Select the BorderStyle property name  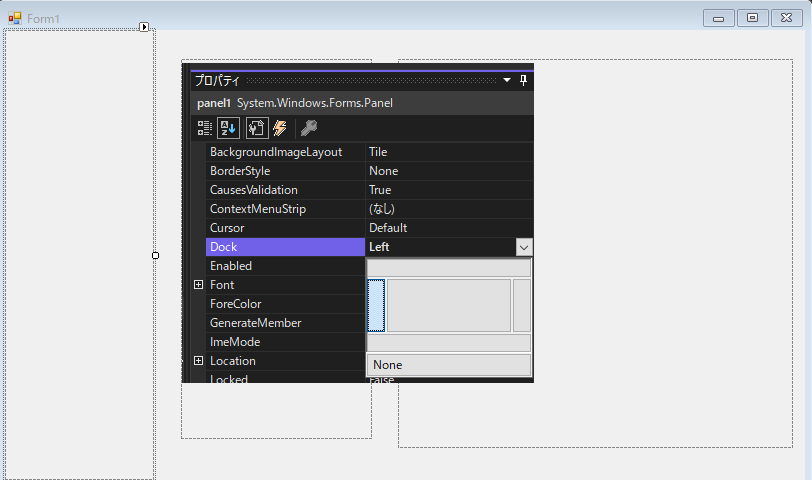coord(240,171)
